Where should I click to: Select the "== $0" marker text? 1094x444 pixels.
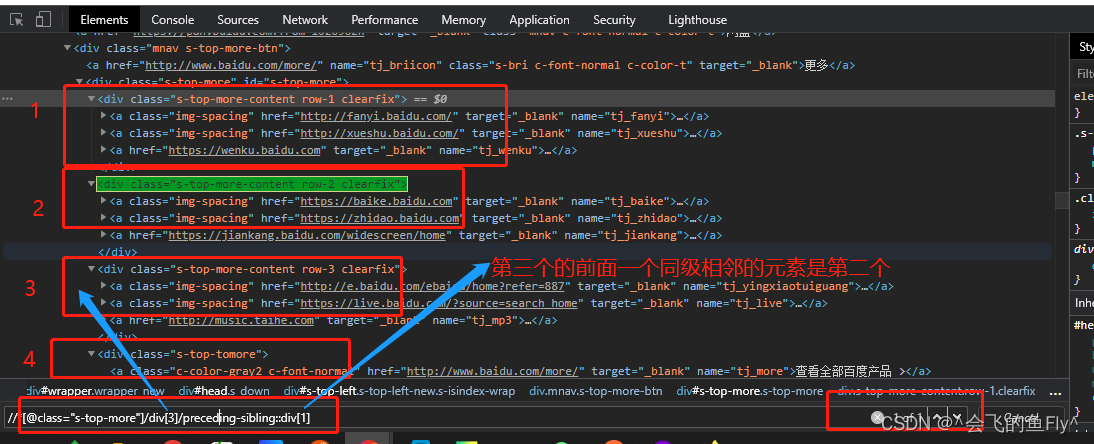[430, 99]
